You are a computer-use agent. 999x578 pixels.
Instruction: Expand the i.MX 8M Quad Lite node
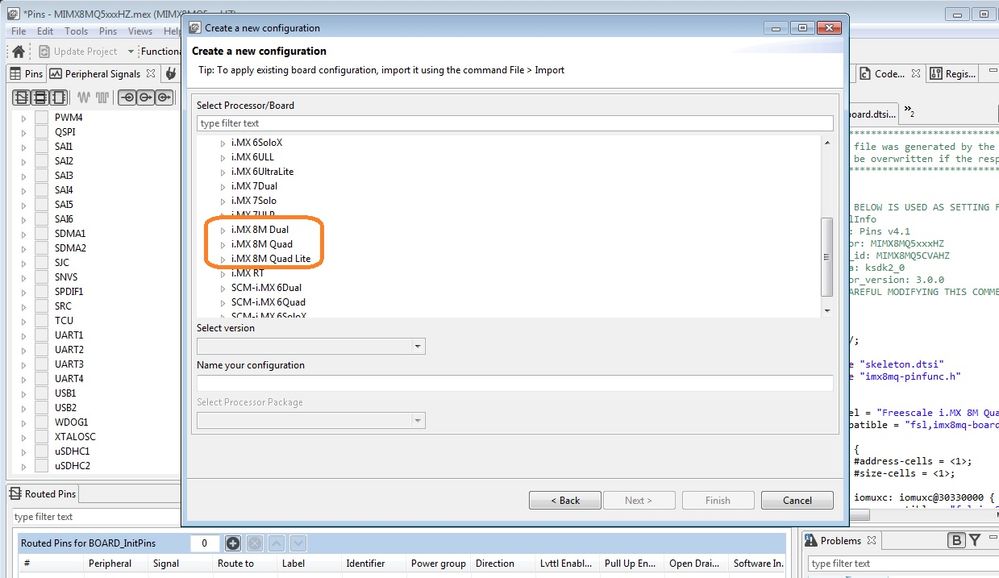[222, 260]
